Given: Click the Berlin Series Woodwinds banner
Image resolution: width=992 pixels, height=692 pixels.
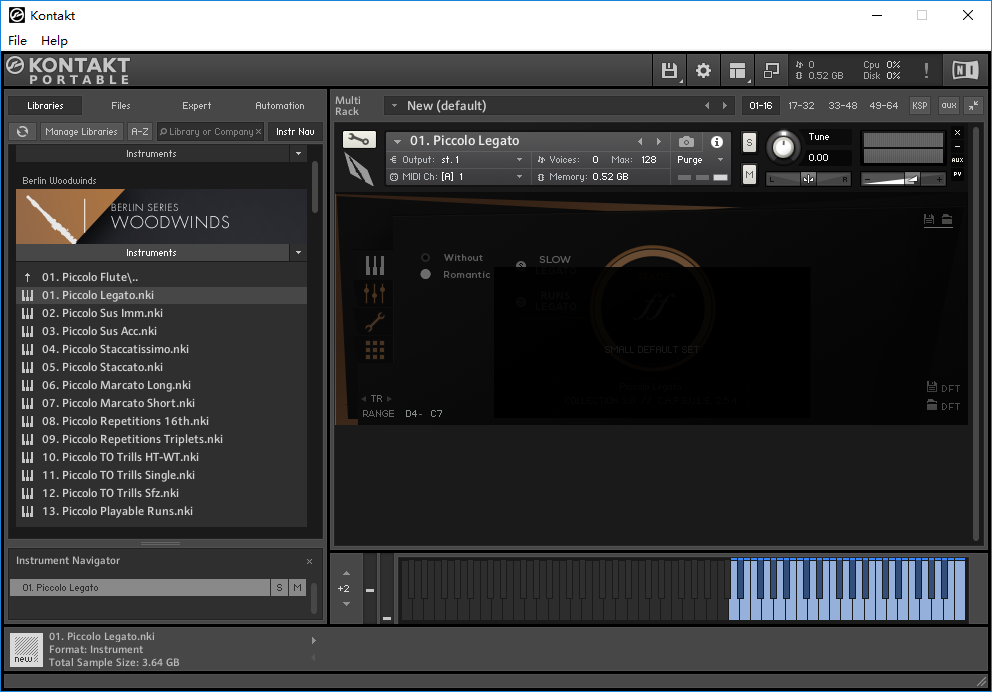Looking at the screenshot, I should 161,216.
